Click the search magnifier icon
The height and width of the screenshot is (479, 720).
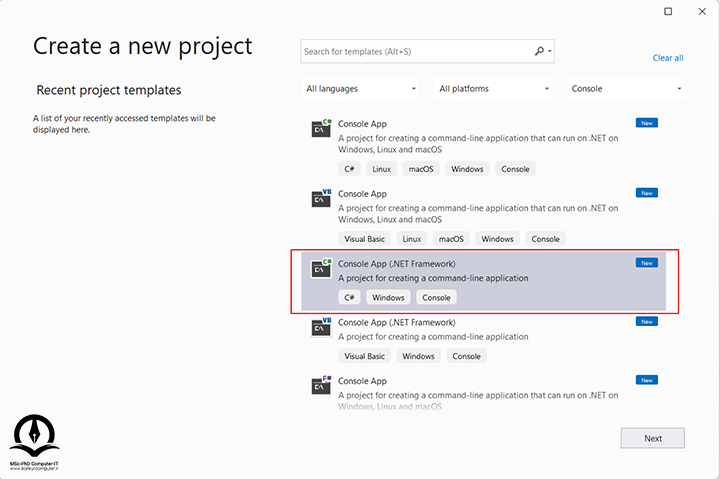pyautogui.click(x=540, y=51)
